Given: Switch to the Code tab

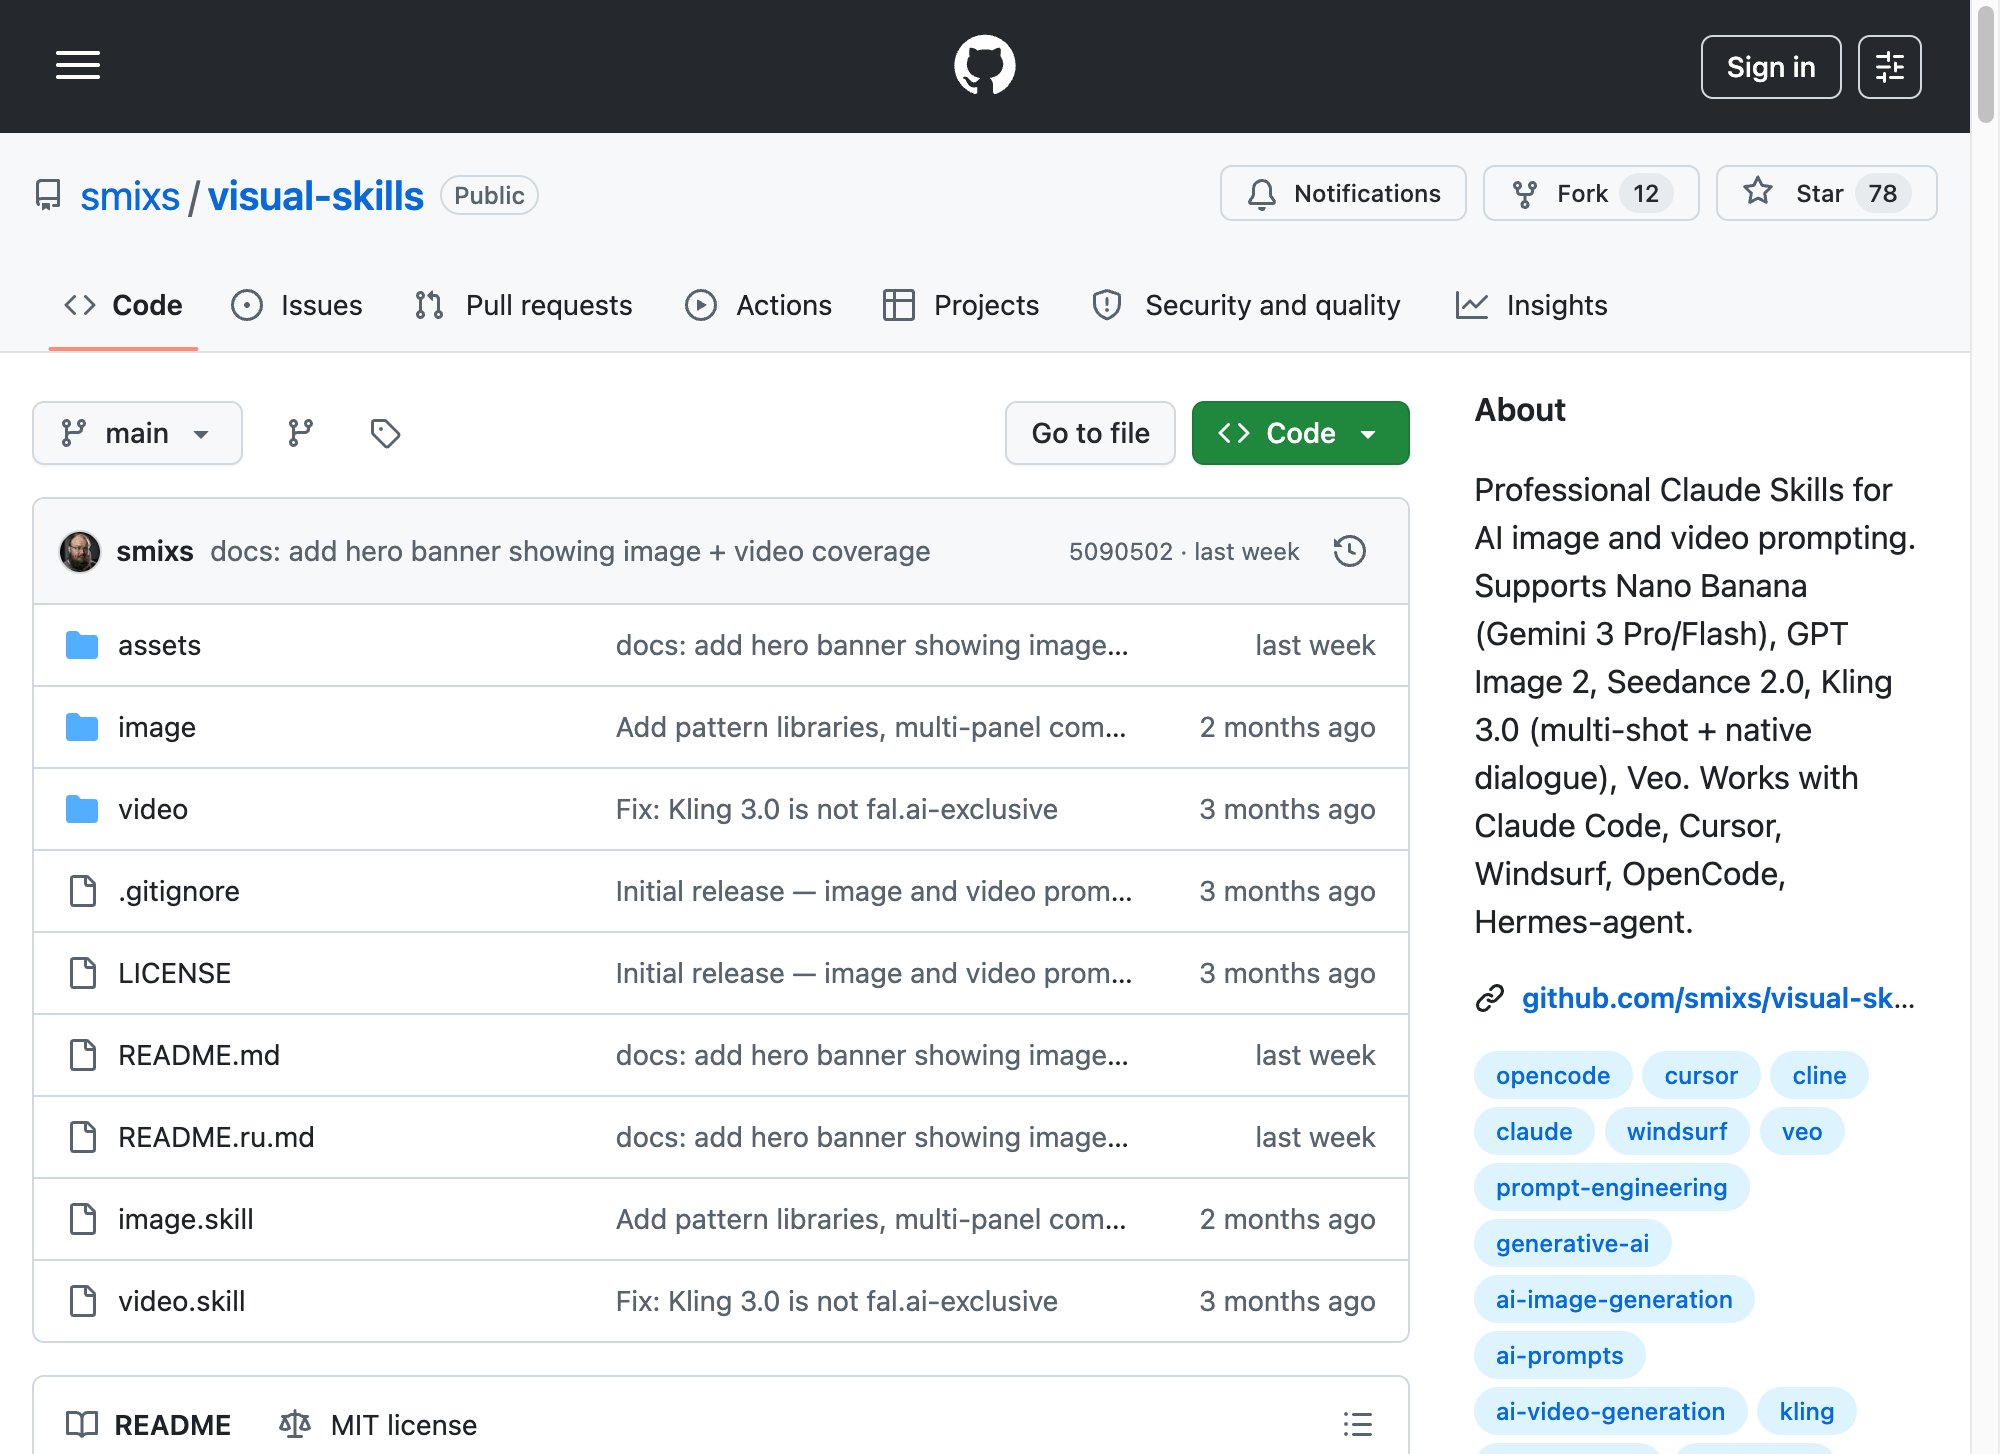Looking at the screenshot, I should (x=123, y=305).
